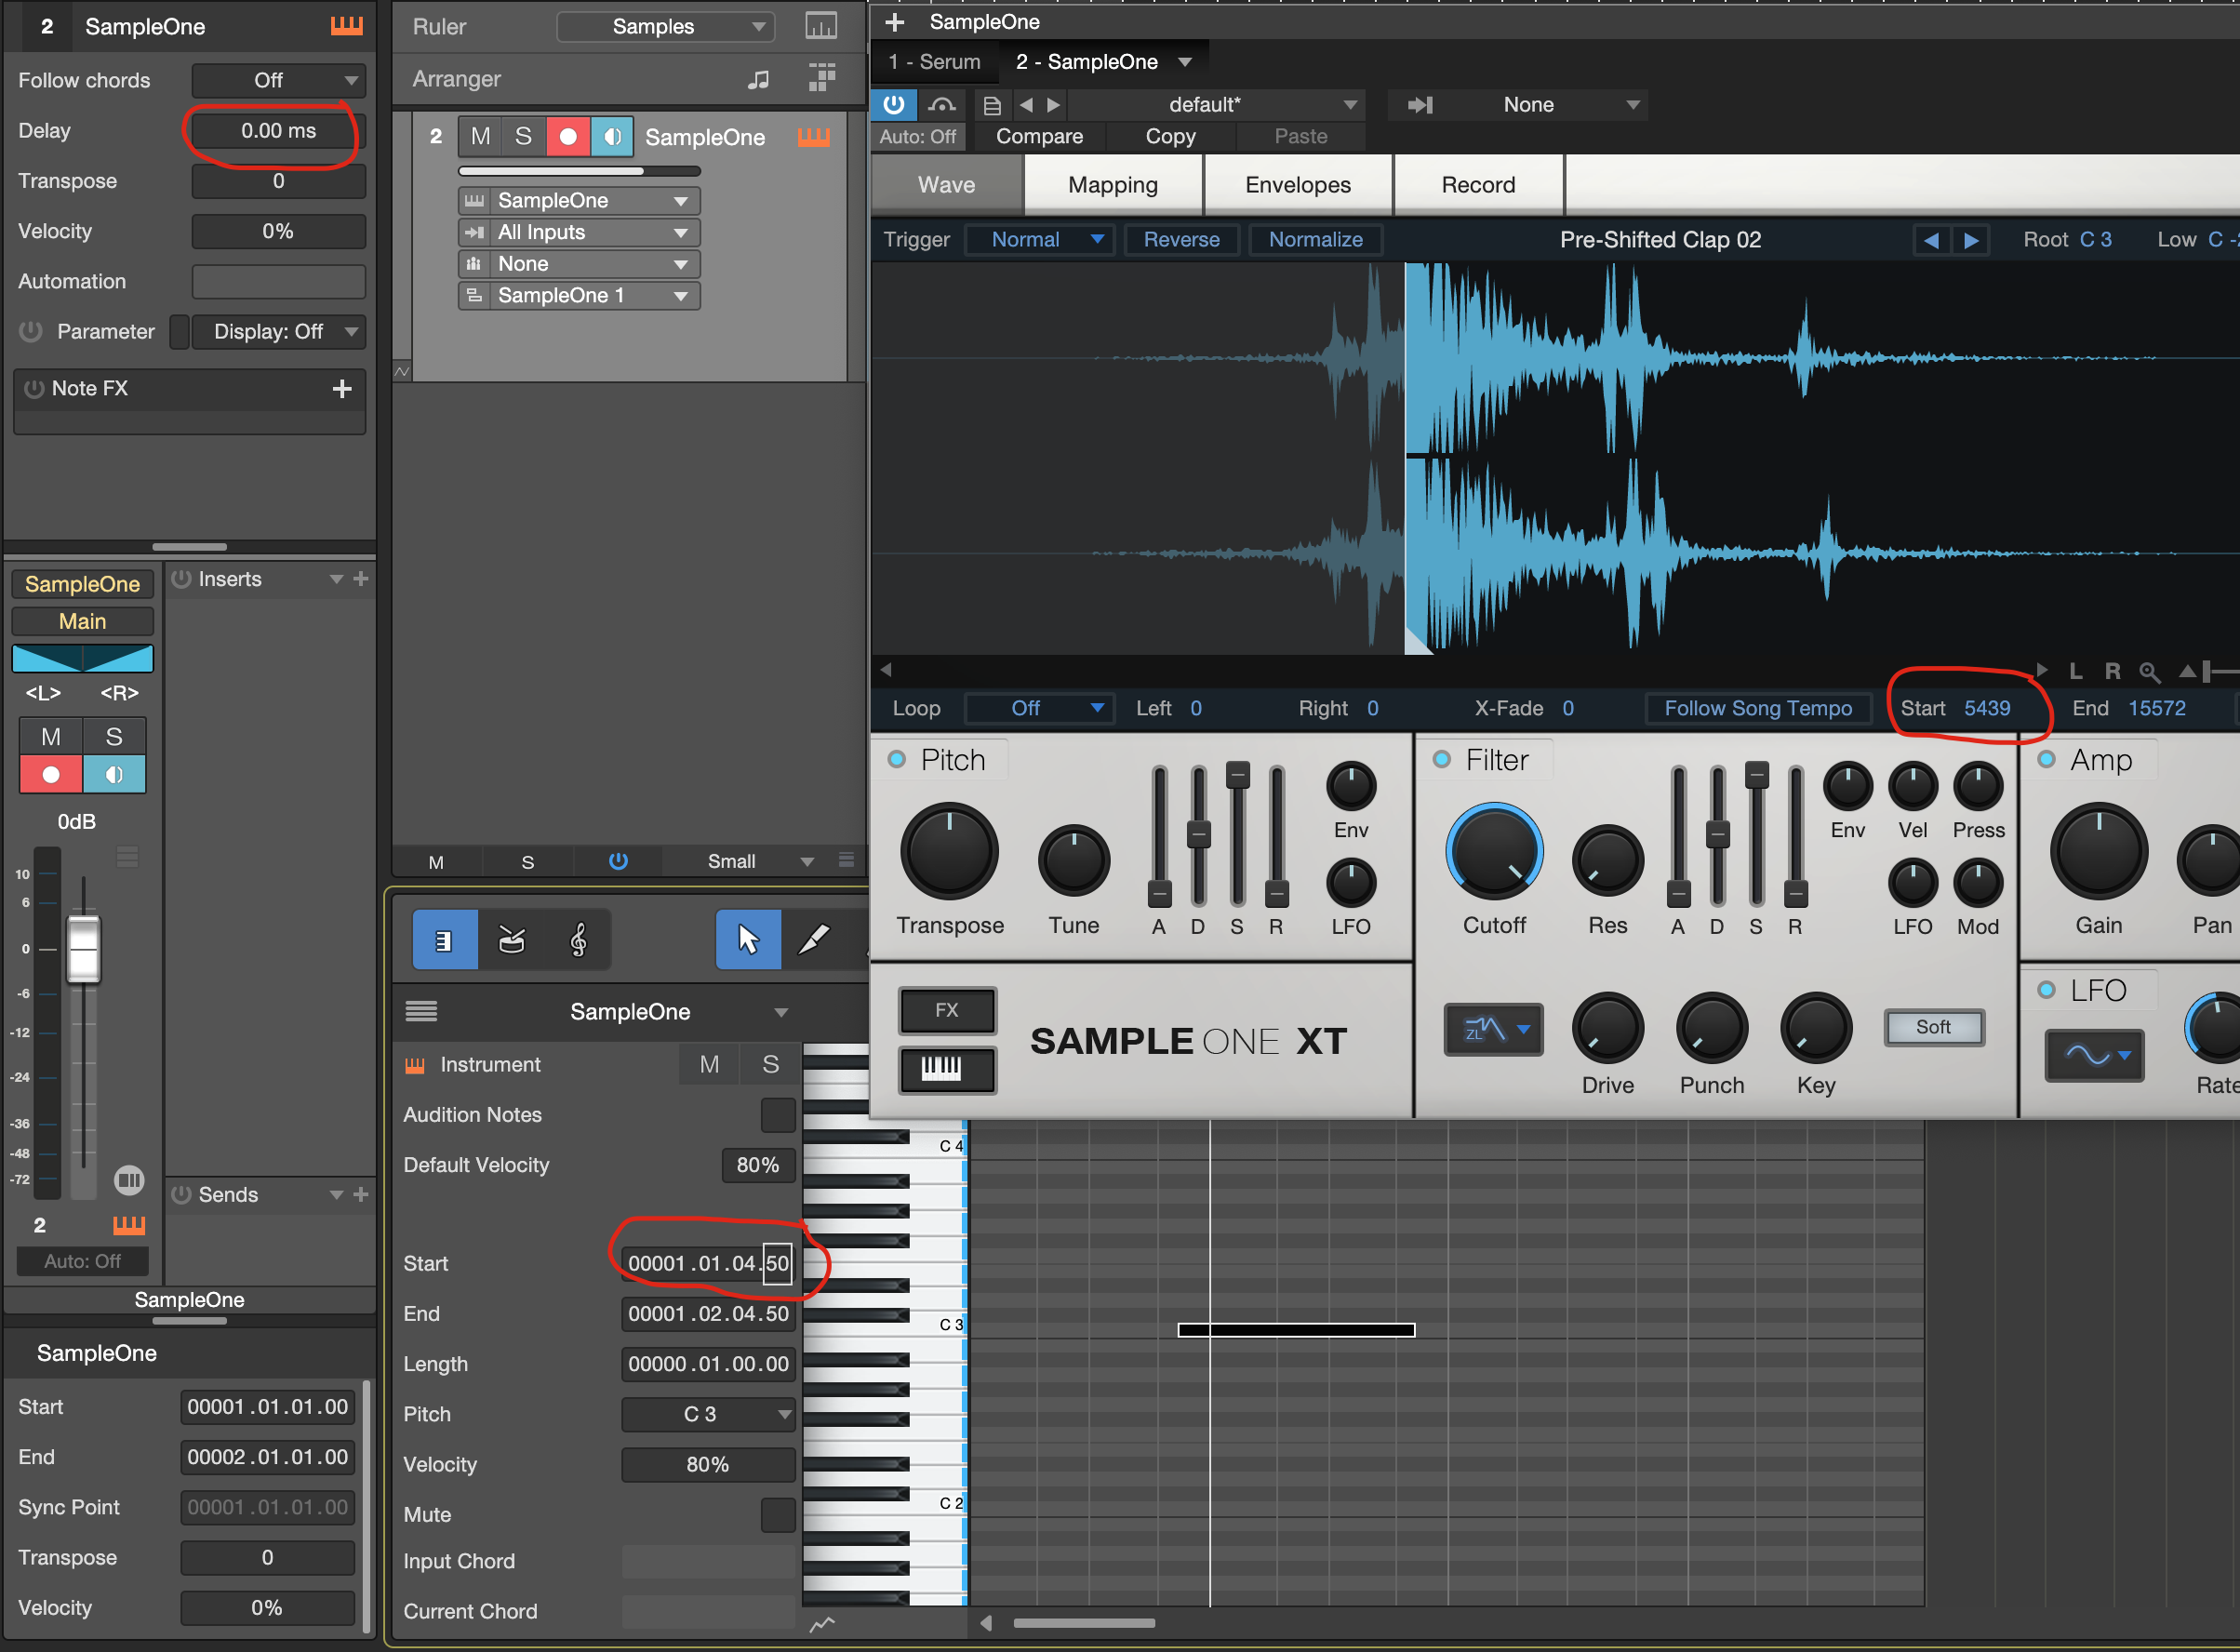Click the Copy preset button
The width and height of the screenshot is (2240, 1652).
[1170, 137]
